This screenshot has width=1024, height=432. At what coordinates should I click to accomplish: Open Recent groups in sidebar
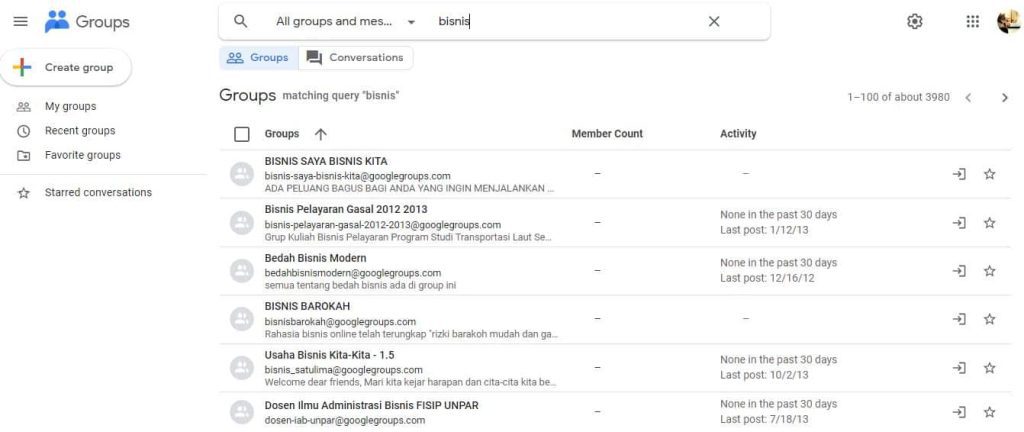tap(80, 131)
